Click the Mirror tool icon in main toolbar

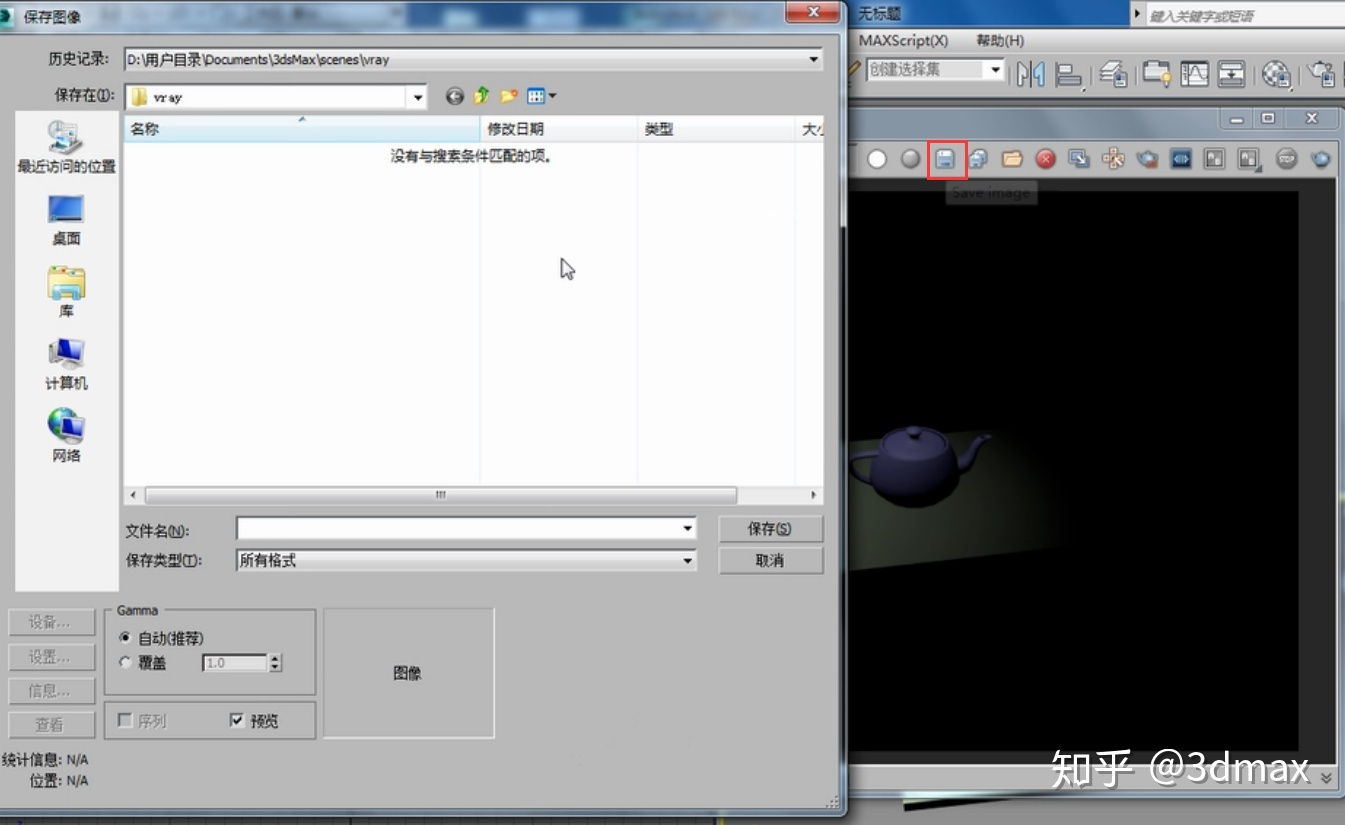1030,74
